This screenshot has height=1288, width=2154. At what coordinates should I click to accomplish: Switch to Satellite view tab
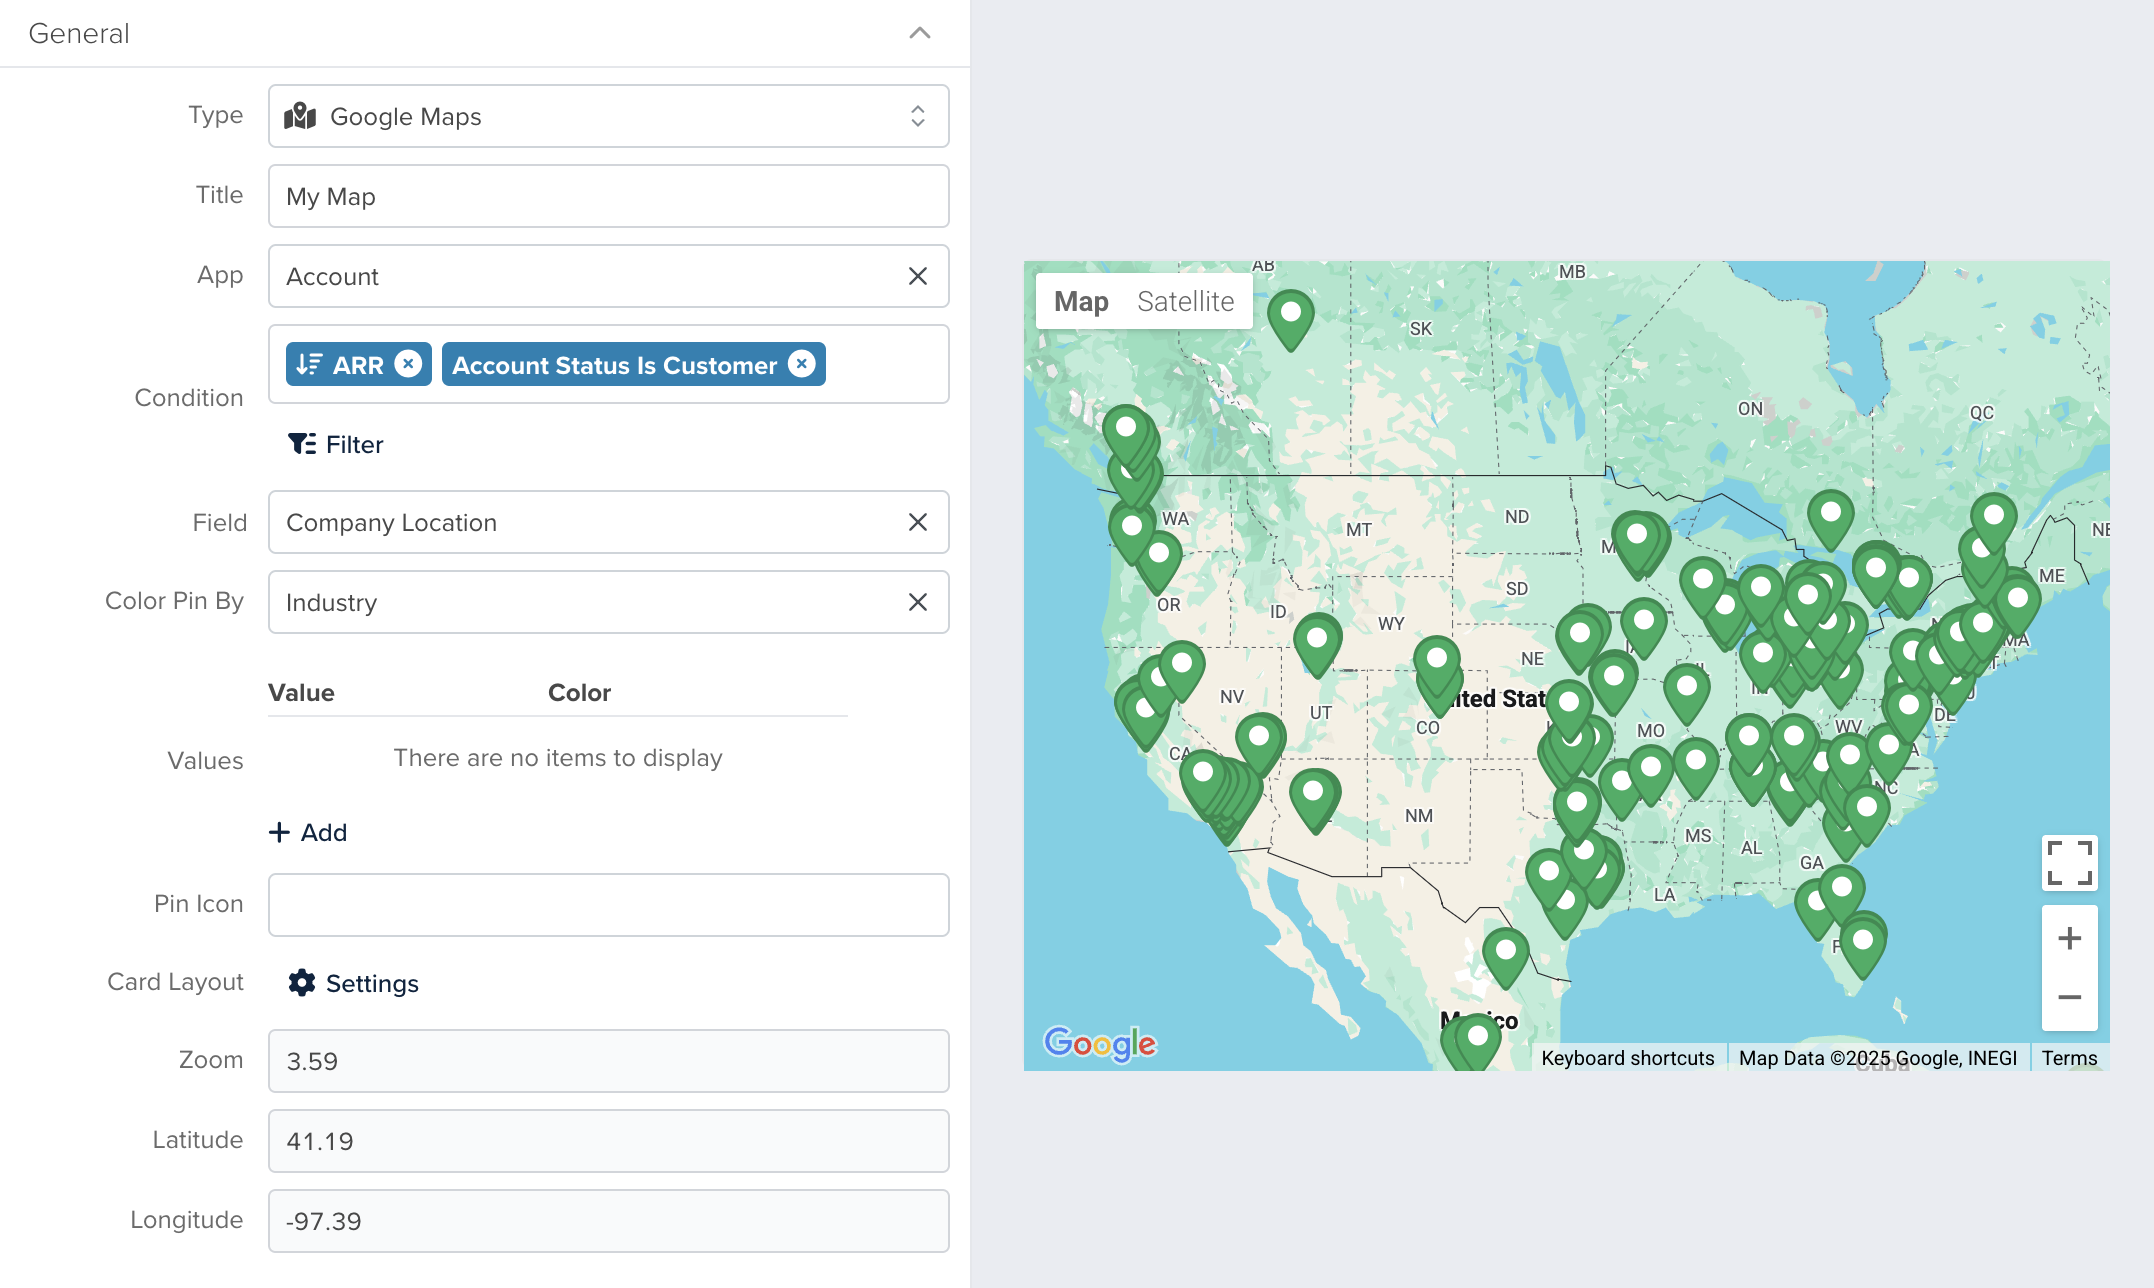click(x=1185, y=301)
